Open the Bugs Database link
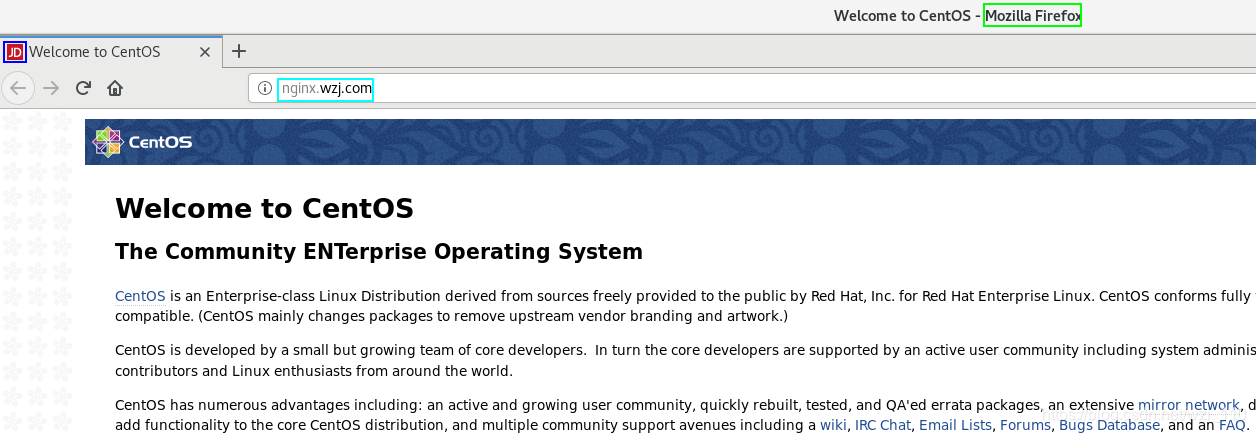Screen dimensions: 1256x433 (x=1109, y=425)
